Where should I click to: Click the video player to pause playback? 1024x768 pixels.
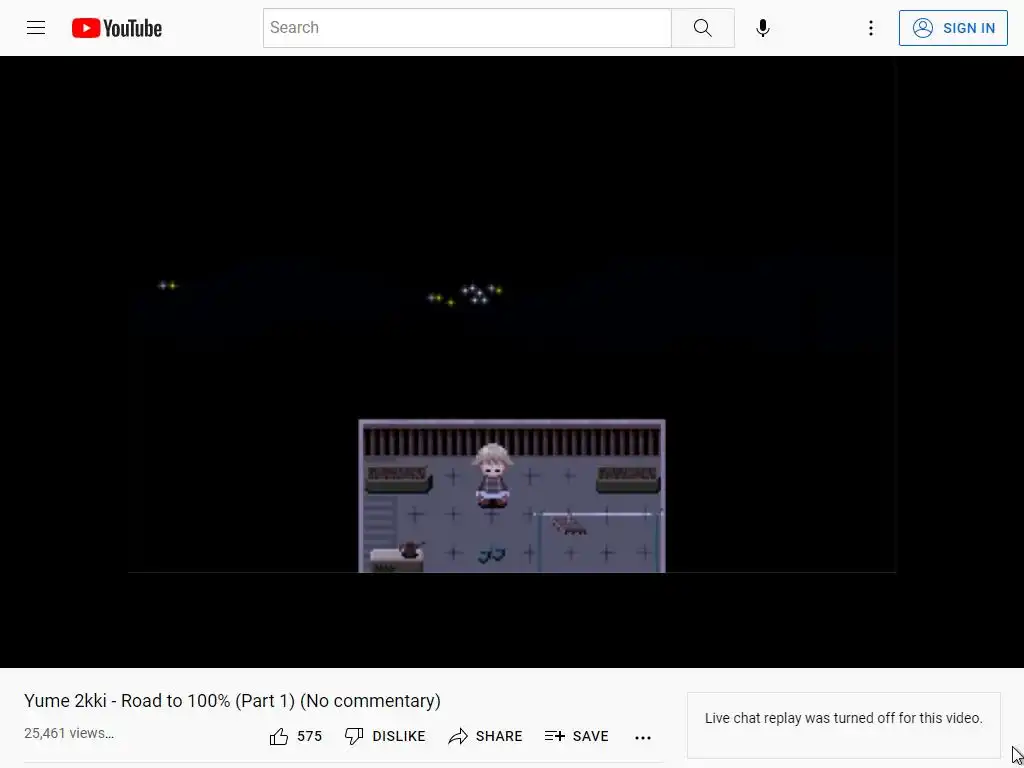pos(512,361)
